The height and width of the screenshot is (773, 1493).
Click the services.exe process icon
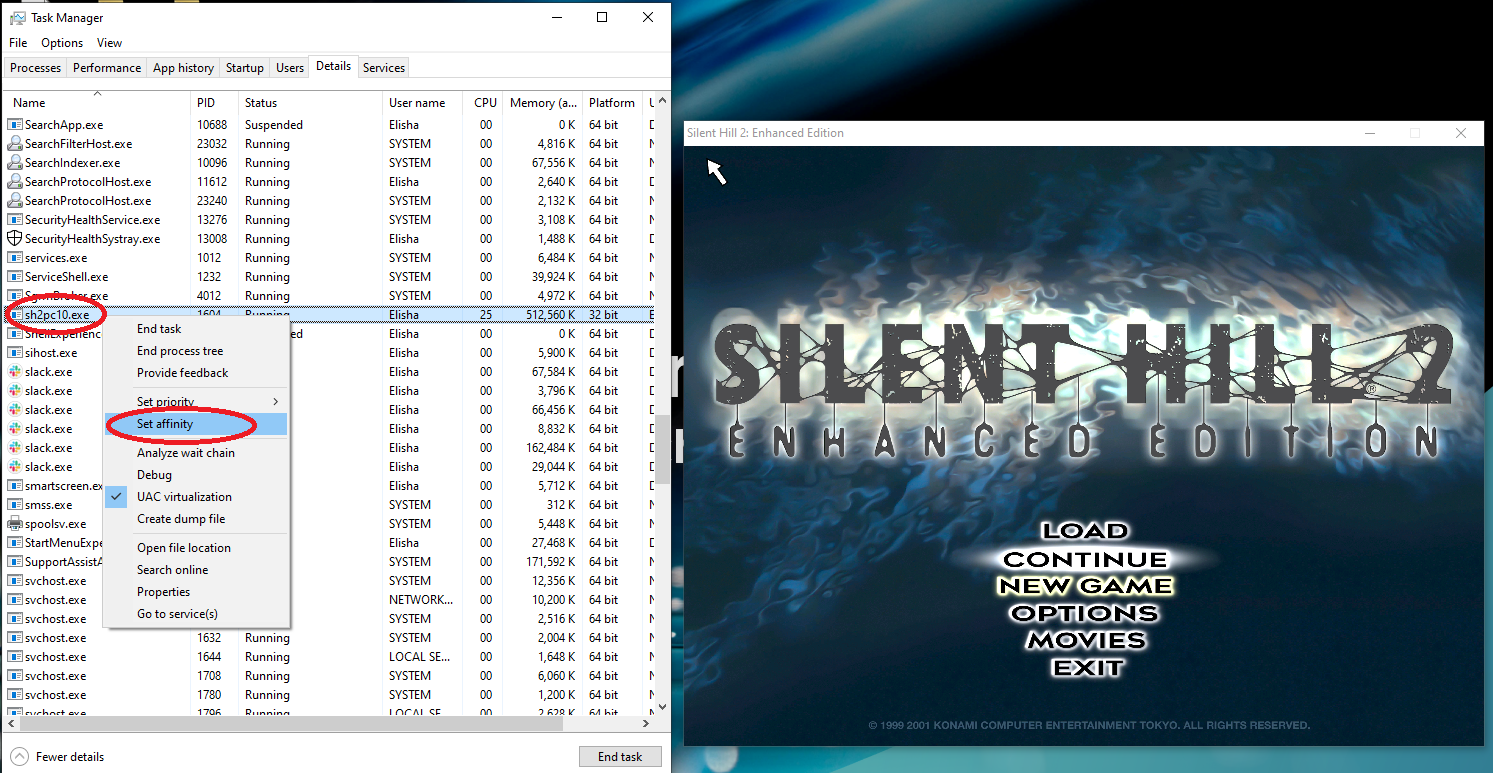pos(15,258)
